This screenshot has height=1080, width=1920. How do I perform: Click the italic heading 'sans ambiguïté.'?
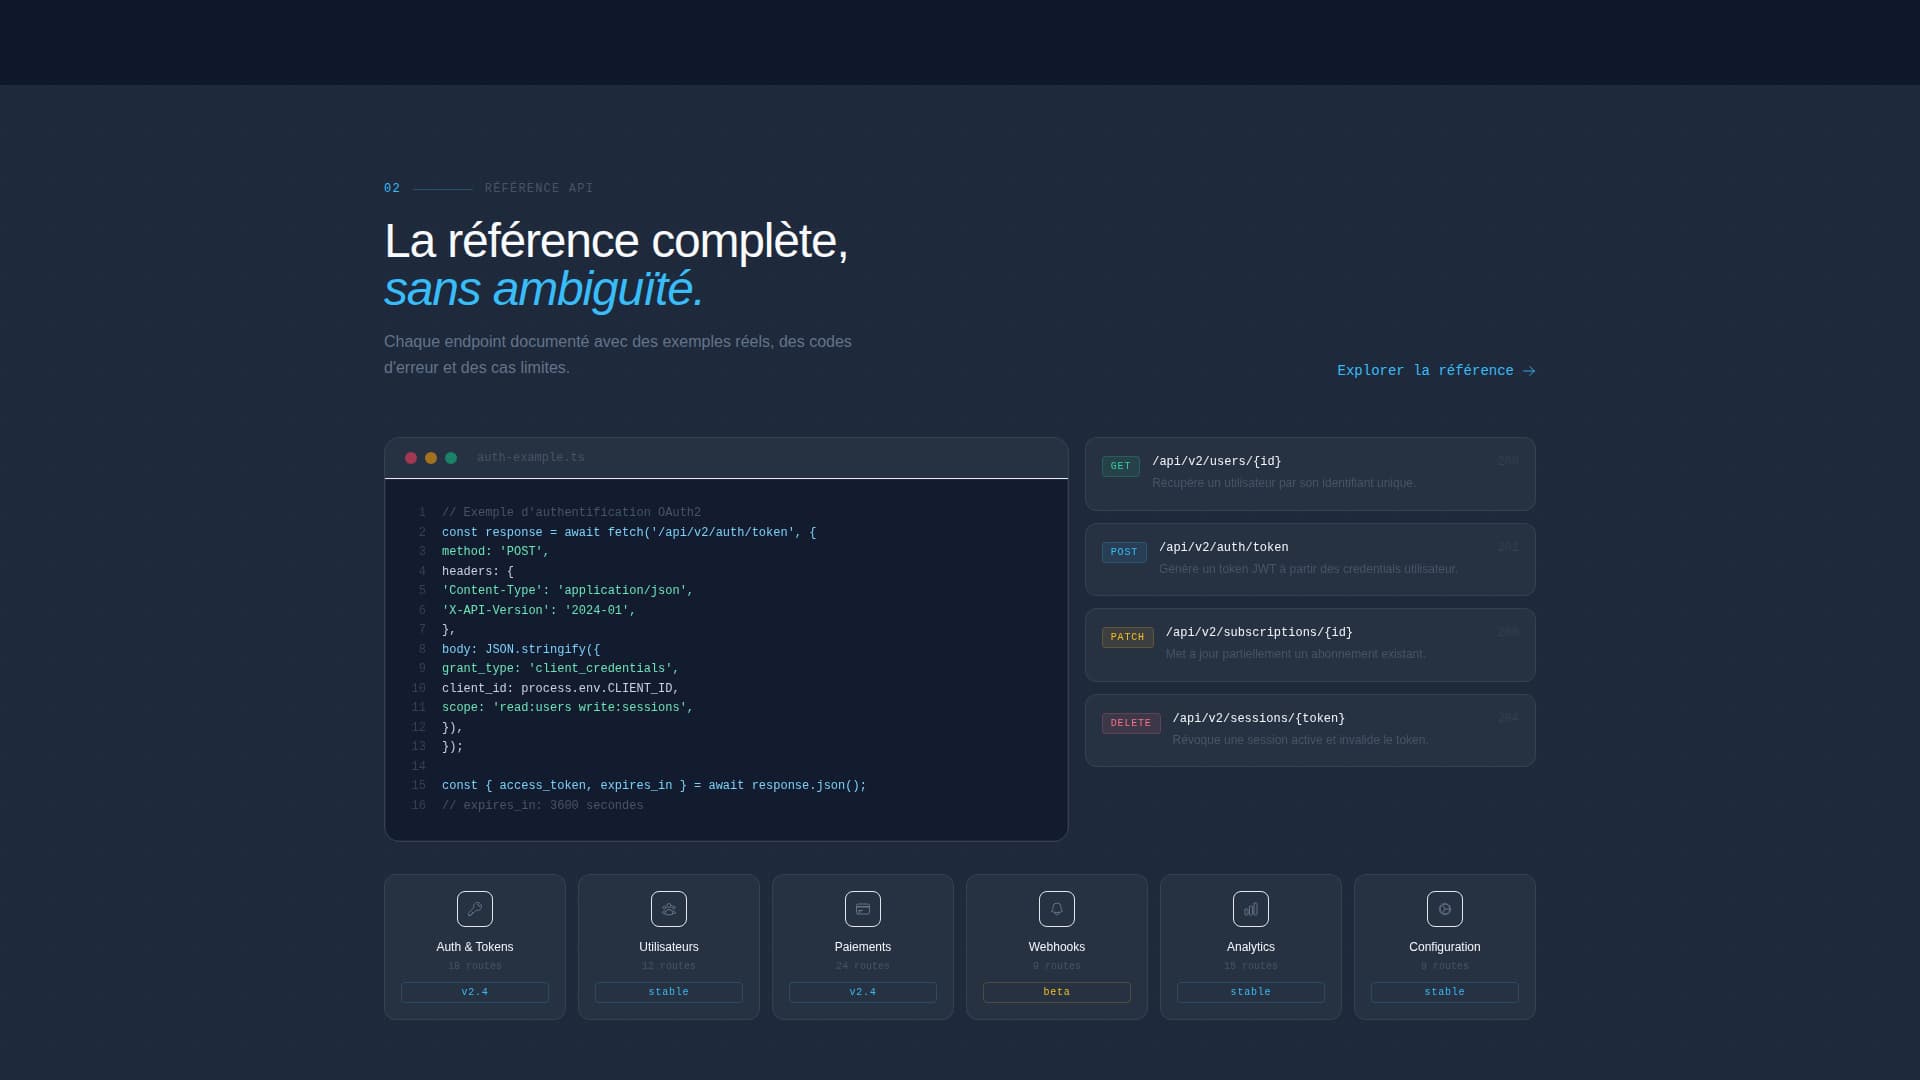pyautogui.click(x=544, y=289)
